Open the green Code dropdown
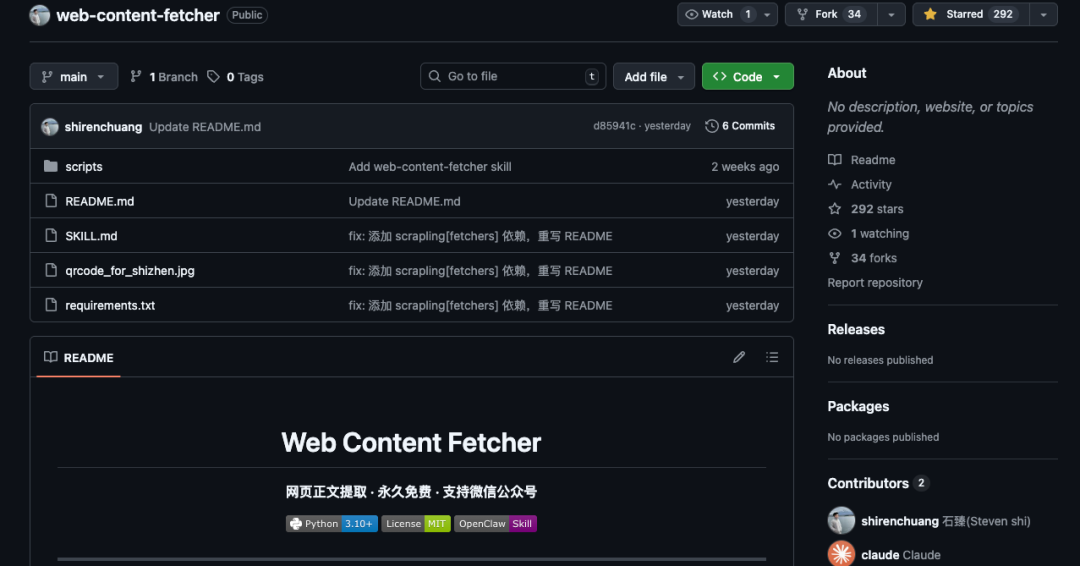1080x566 pixels. (x=747, y=77)
